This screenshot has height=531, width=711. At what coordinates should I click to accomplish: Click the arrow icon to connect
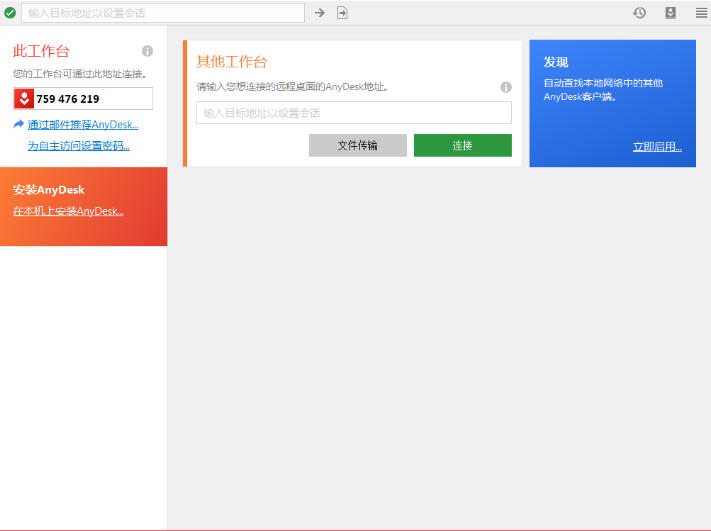click(320, 13)
